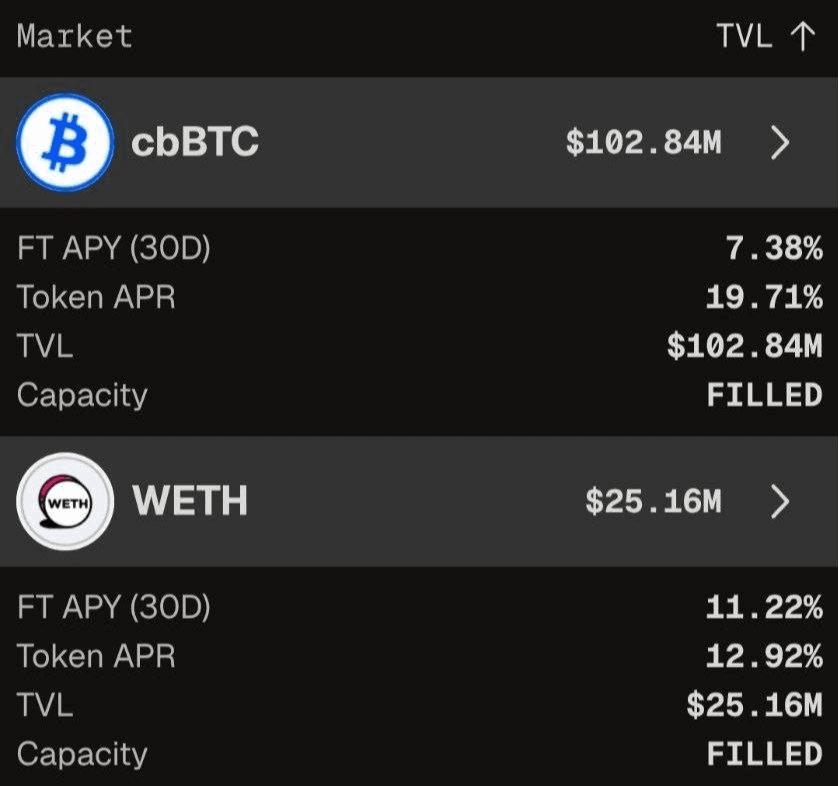This screenshot has height=786, width=838.
Task: Click cbBTC FT APY (30D) label
Action: [114, 249]
